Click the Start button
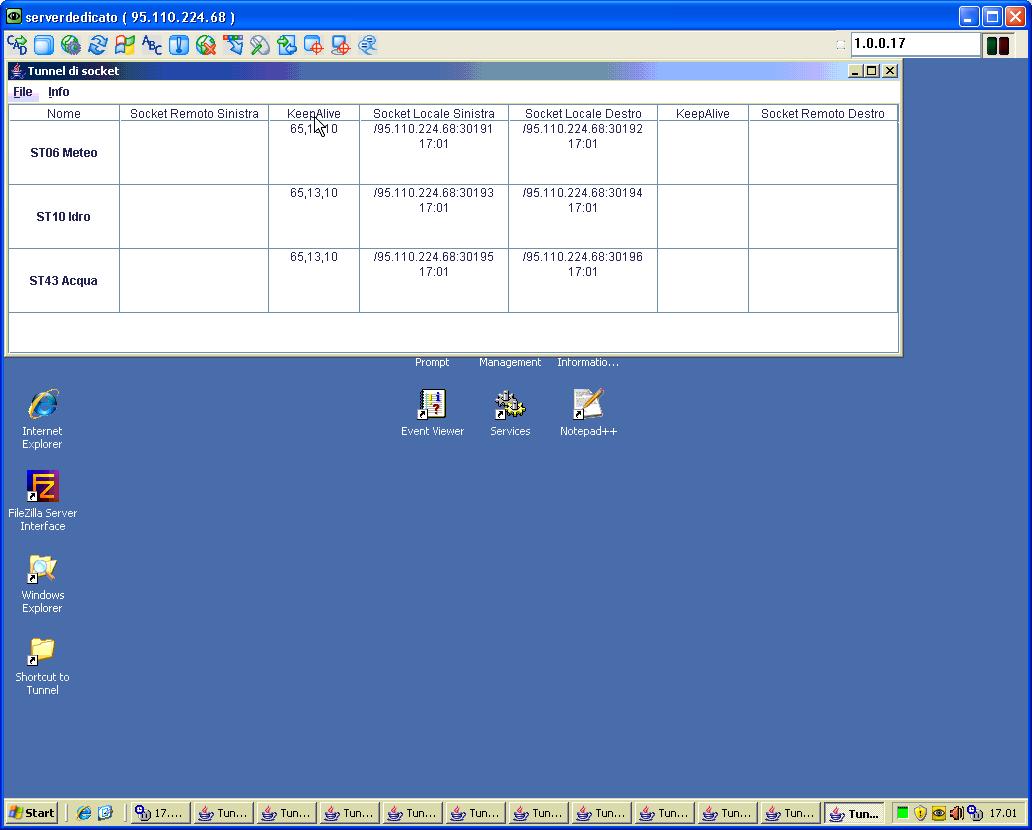Screen dimensions: 1032x830 click(32, 813)
